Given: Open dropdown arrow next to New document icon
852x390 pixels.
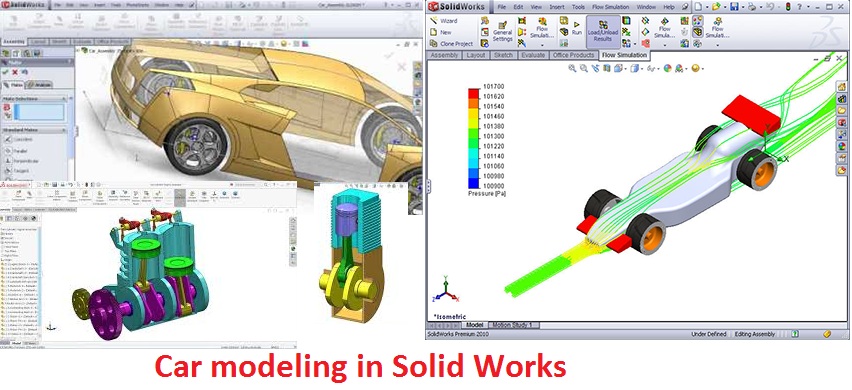Looking at the screenshot, I should coord(706,8).
